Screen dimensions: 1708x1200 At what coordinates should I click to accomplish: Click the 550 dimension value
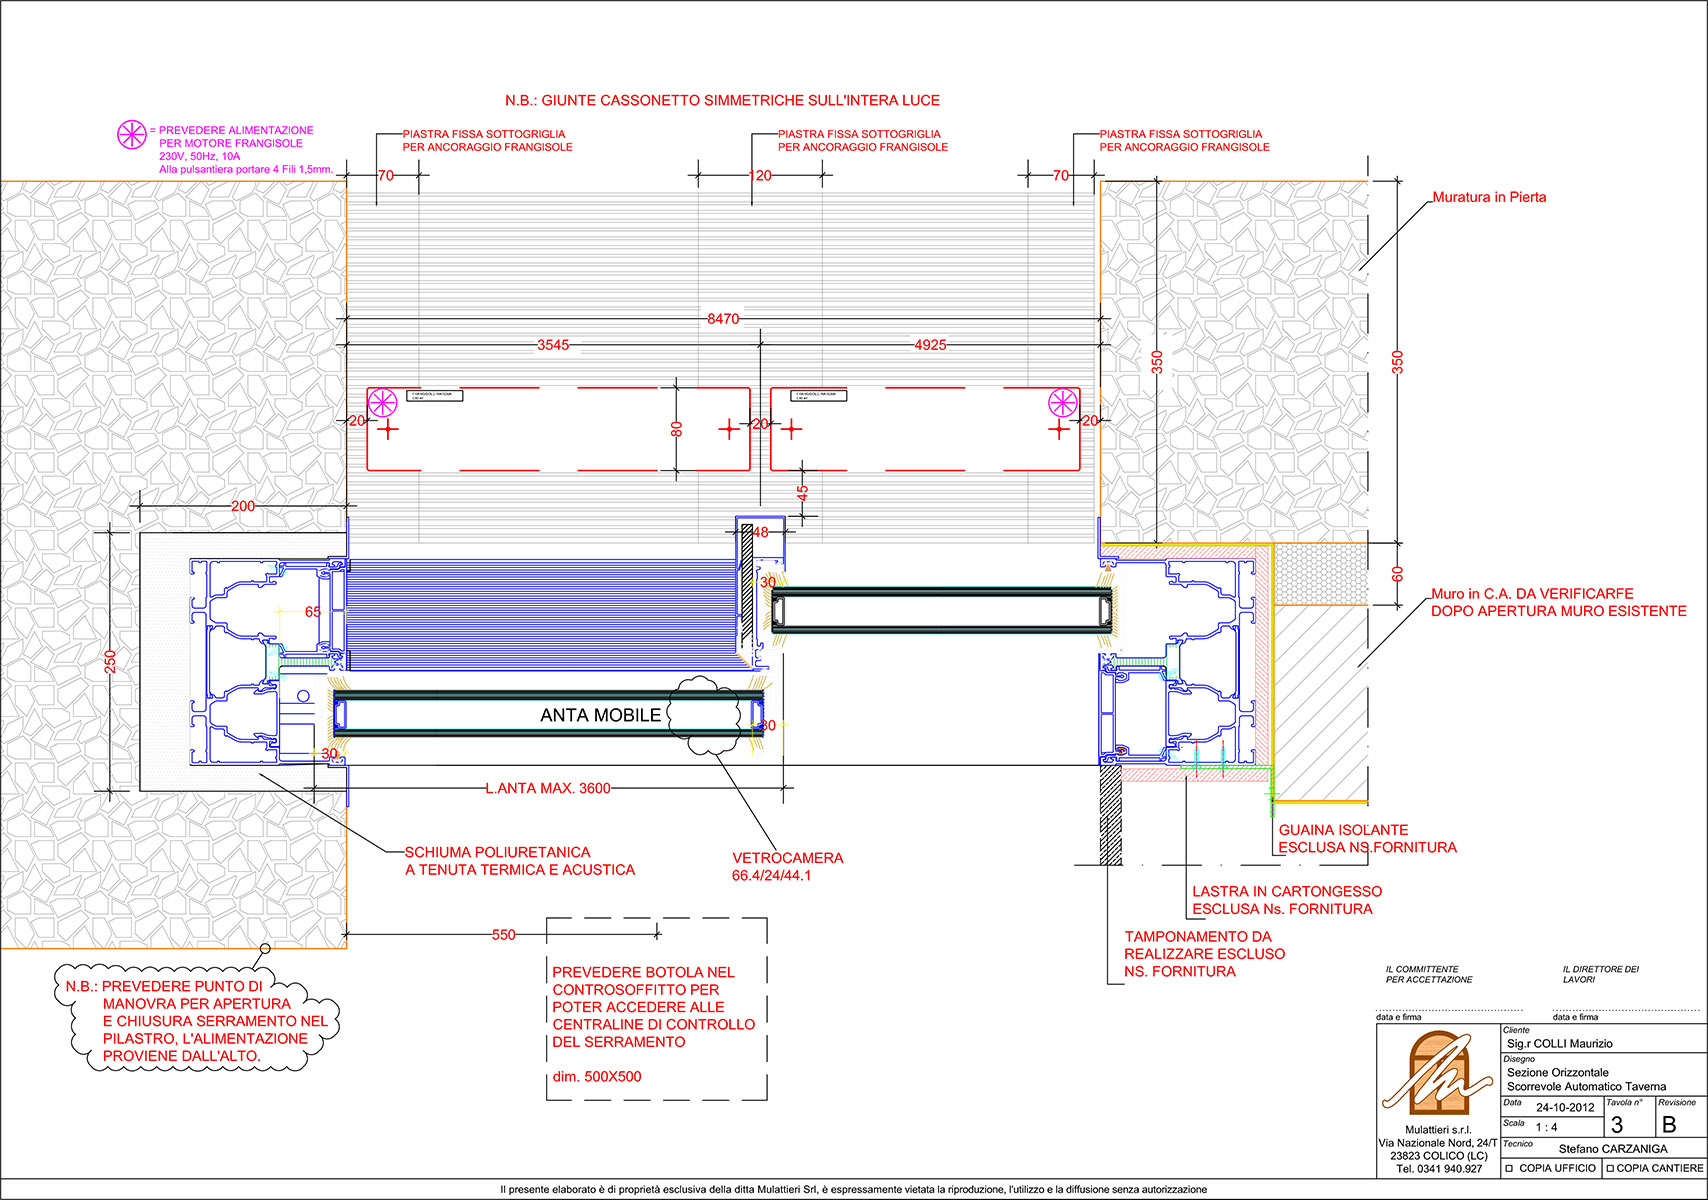tap(504, 935)
